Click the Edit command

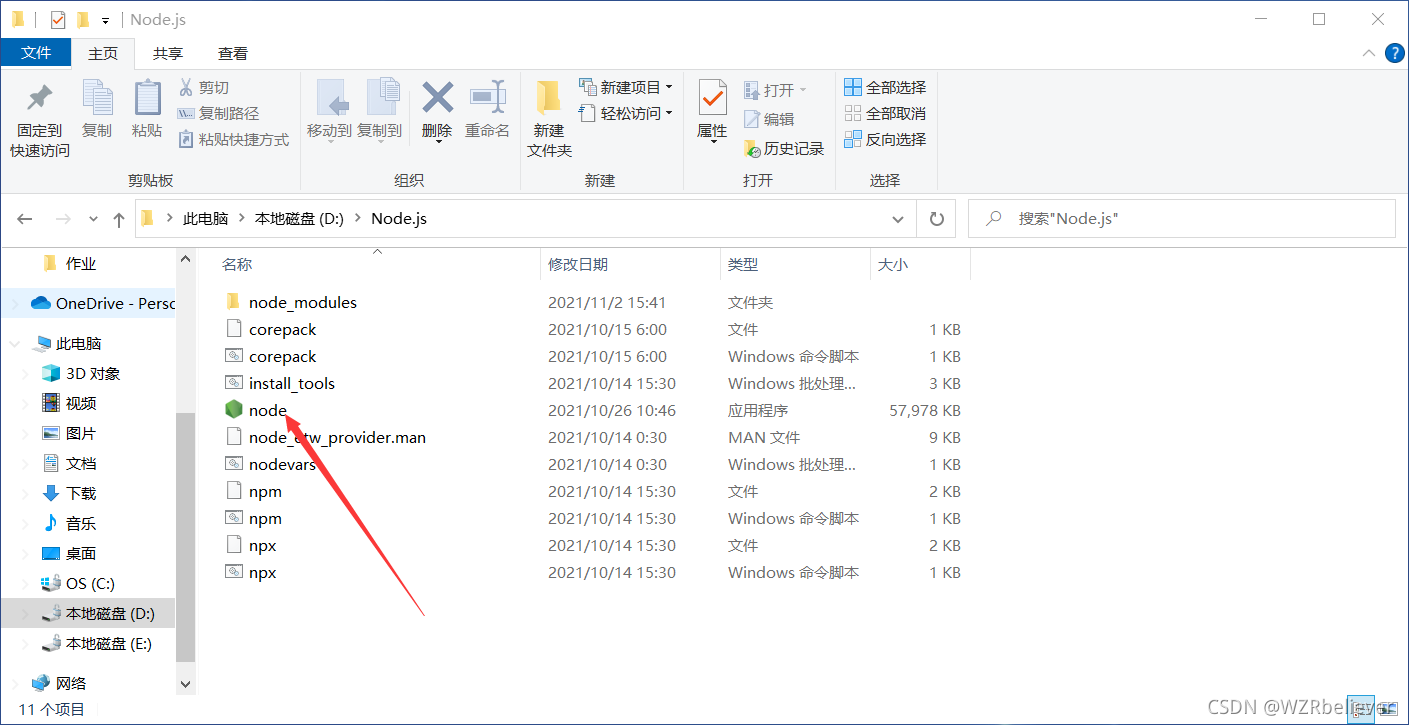tap(769, 119)
